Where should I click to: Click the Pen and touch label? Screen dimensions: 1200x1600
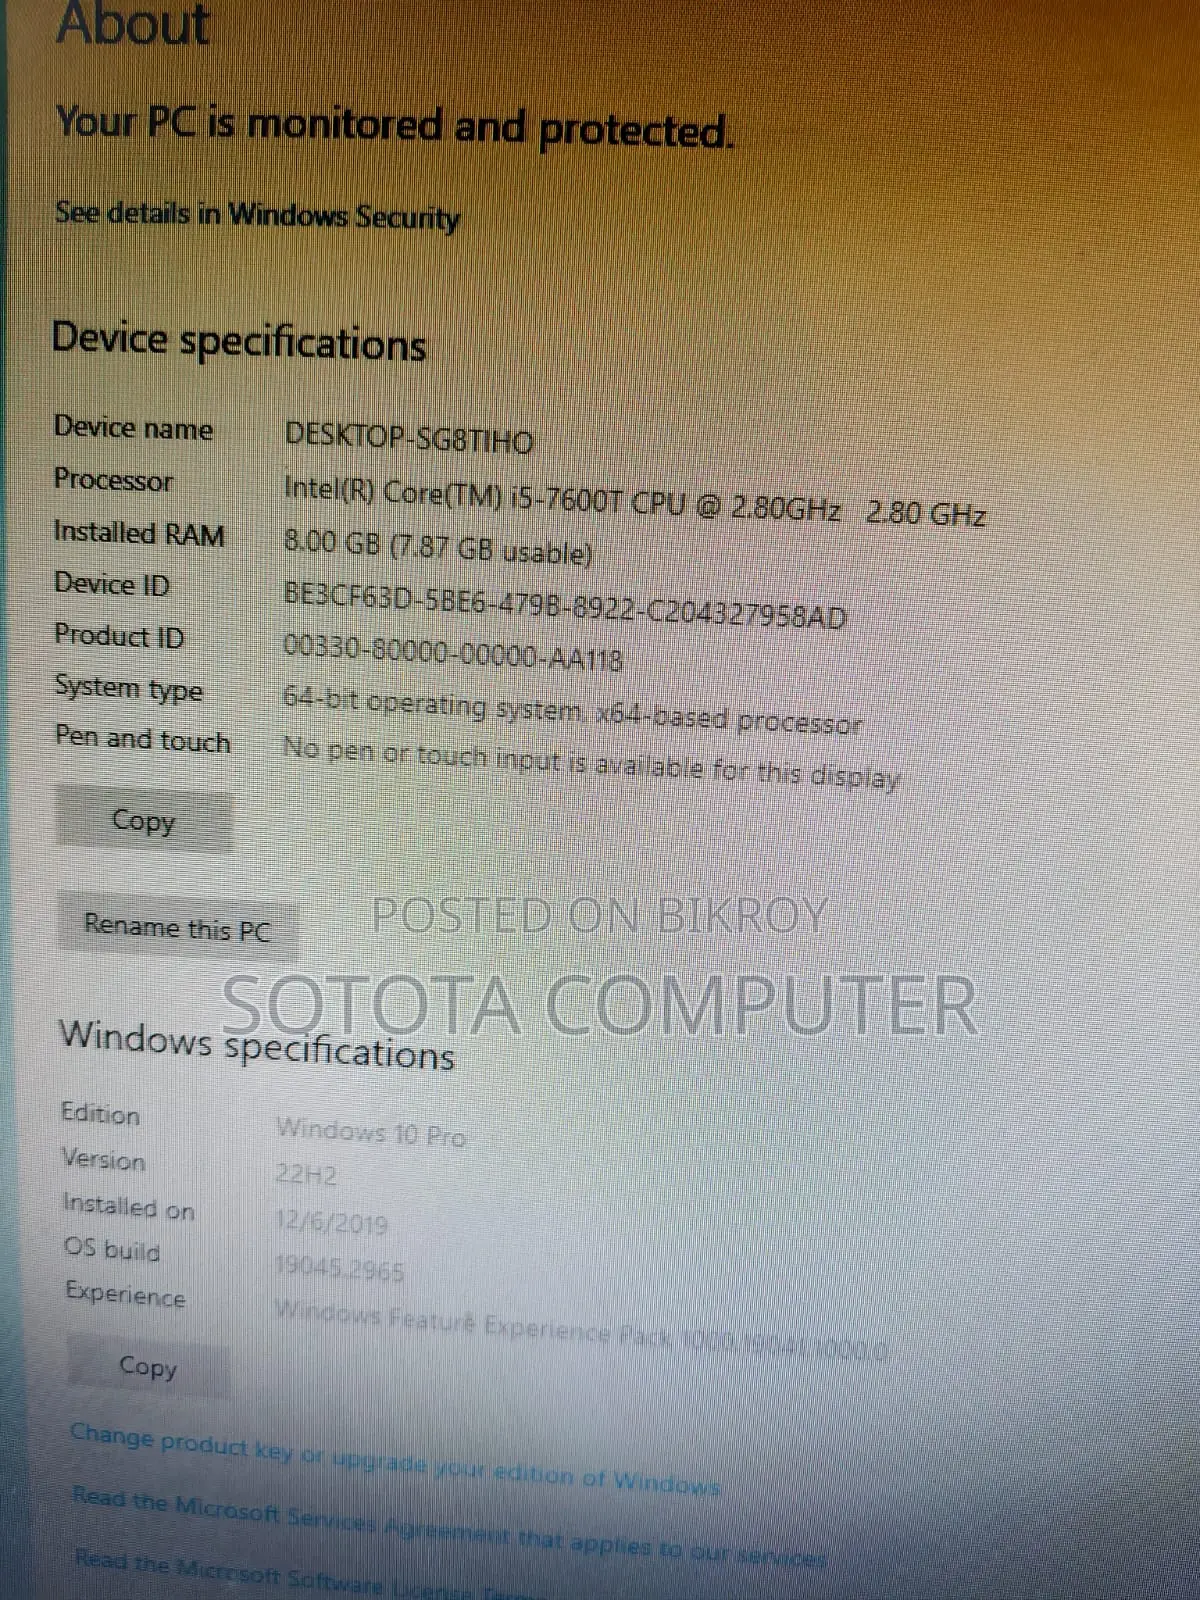pyautogui.click(x=142, y=739)
